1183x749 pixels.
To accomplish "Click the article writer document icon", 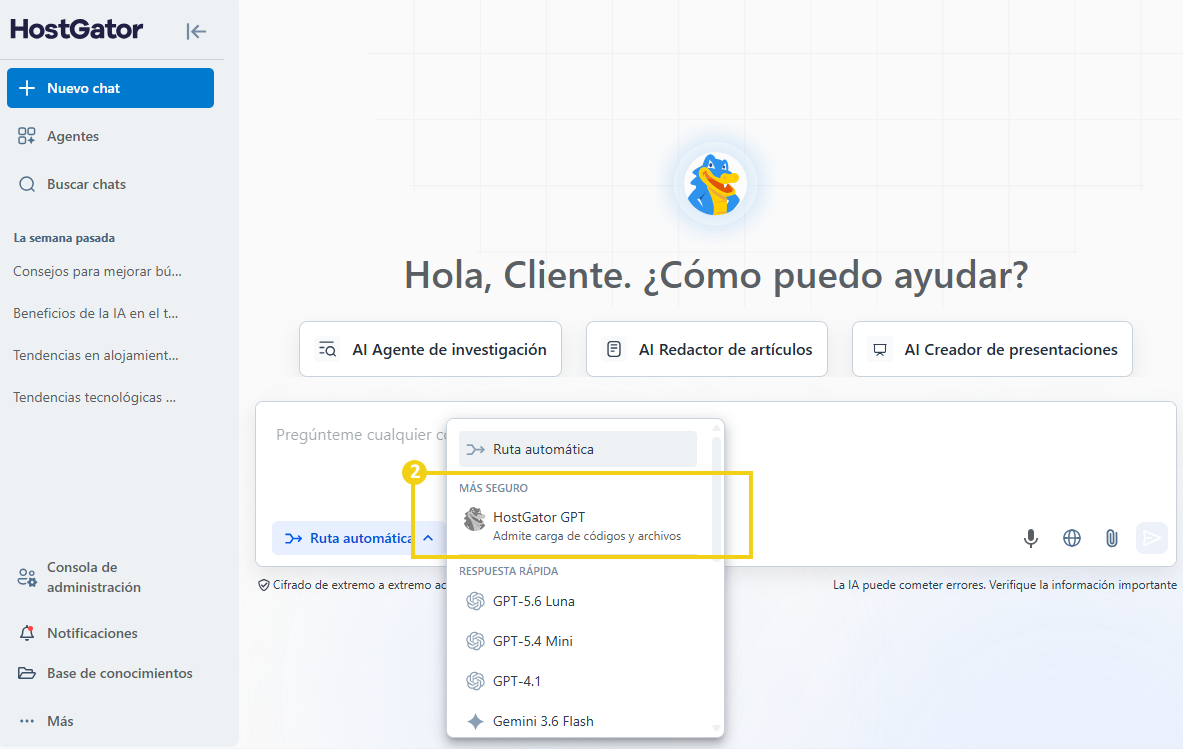I will point(614,349).
